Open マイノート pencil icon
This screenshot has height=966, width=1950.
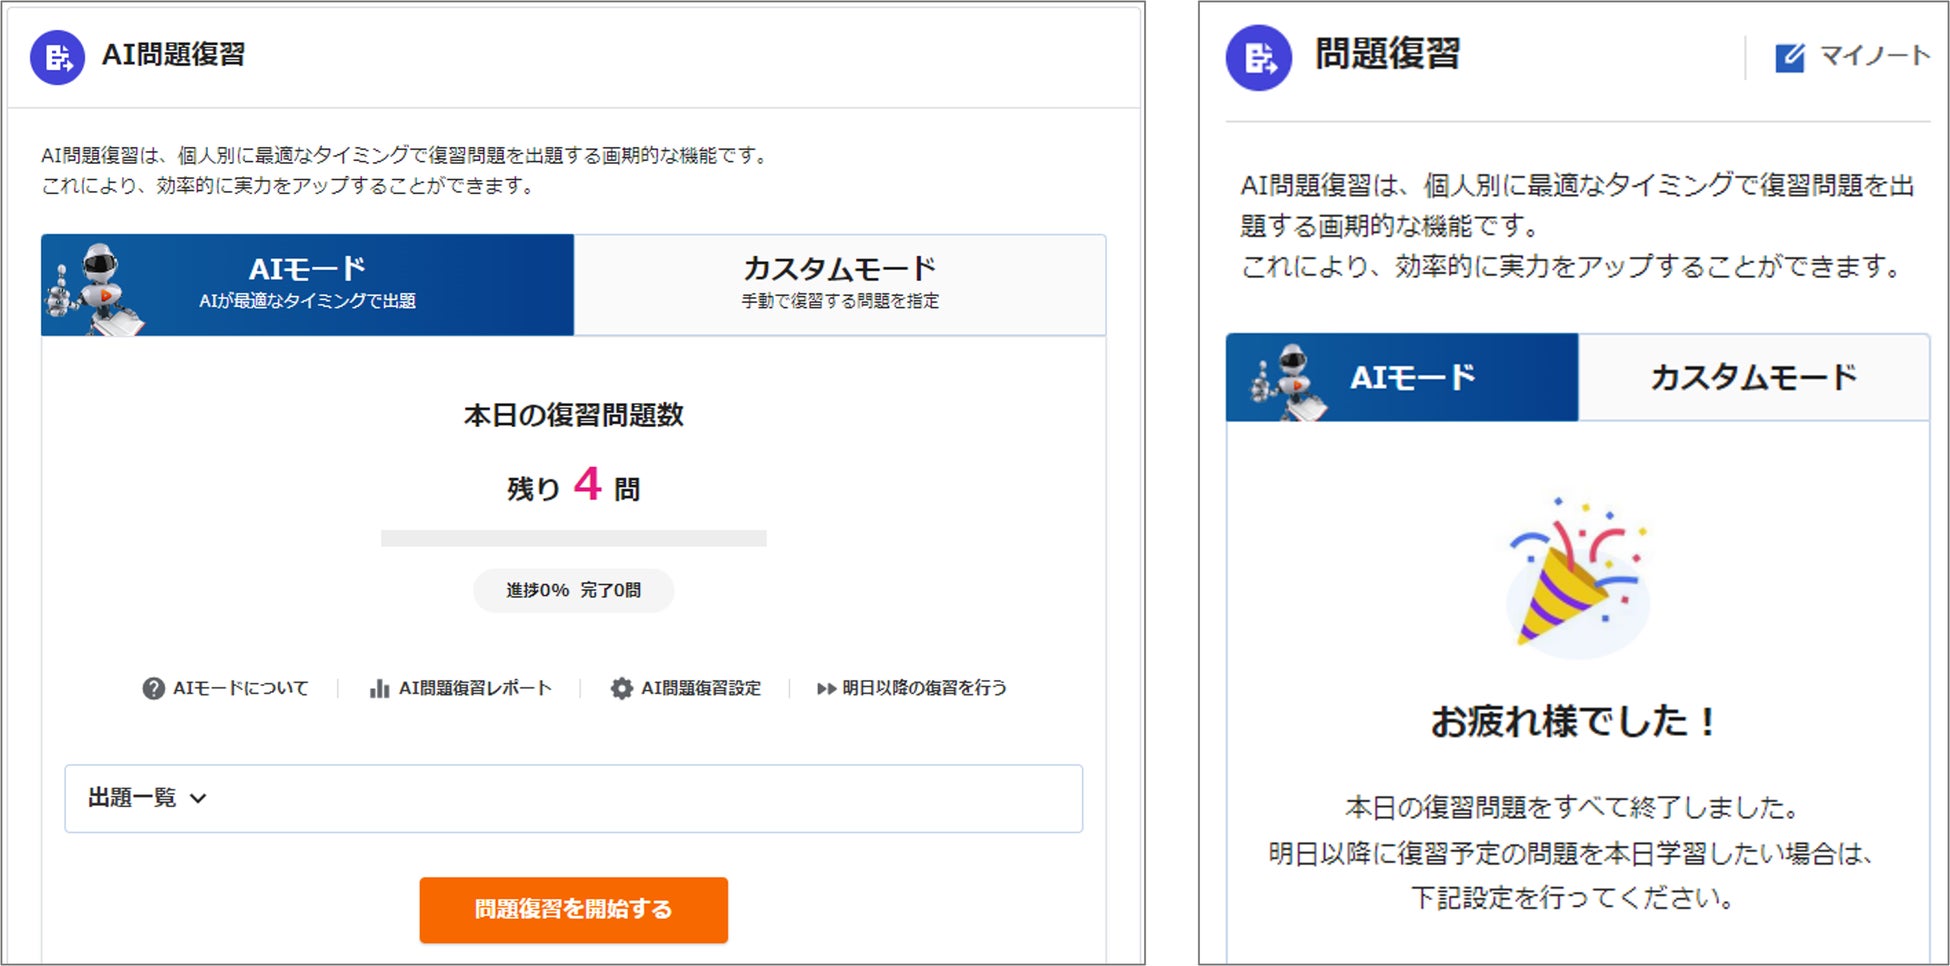click(x=1790, y=57)
